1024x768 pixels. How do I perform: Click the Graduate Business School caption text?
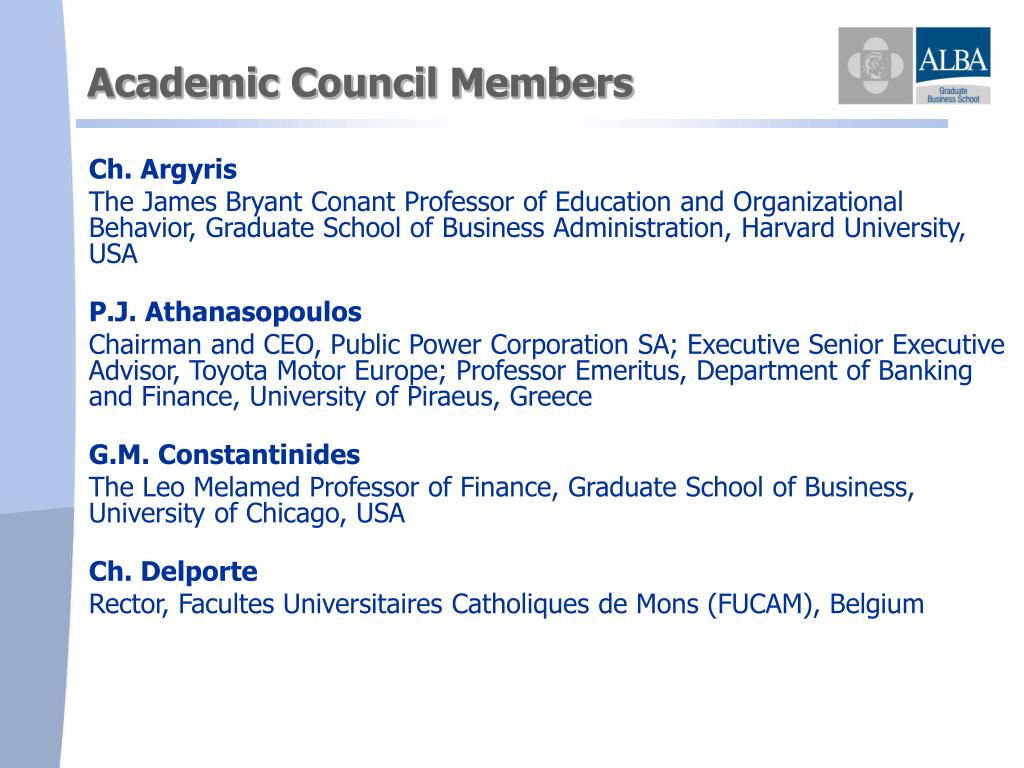(x=953, y=95)
